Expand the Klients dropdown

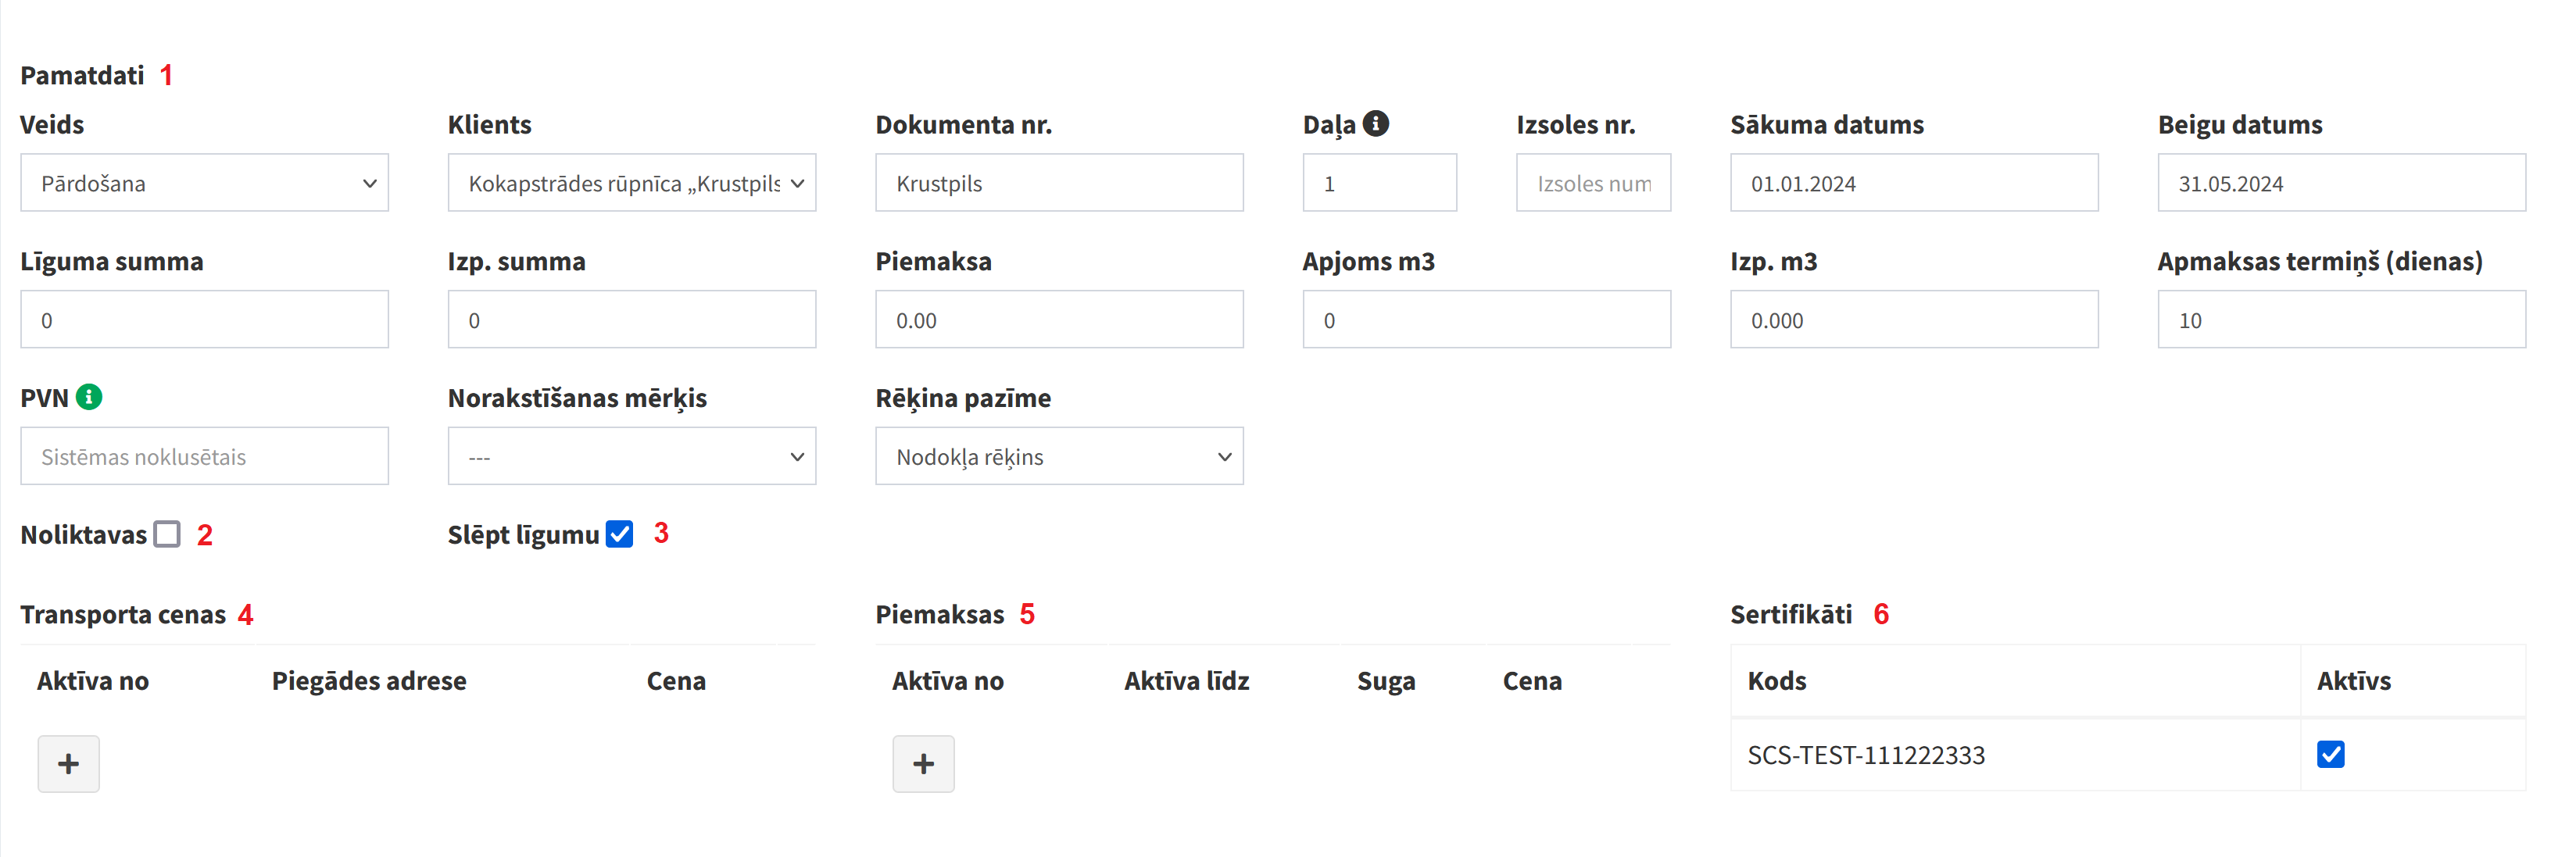(631, 183)
